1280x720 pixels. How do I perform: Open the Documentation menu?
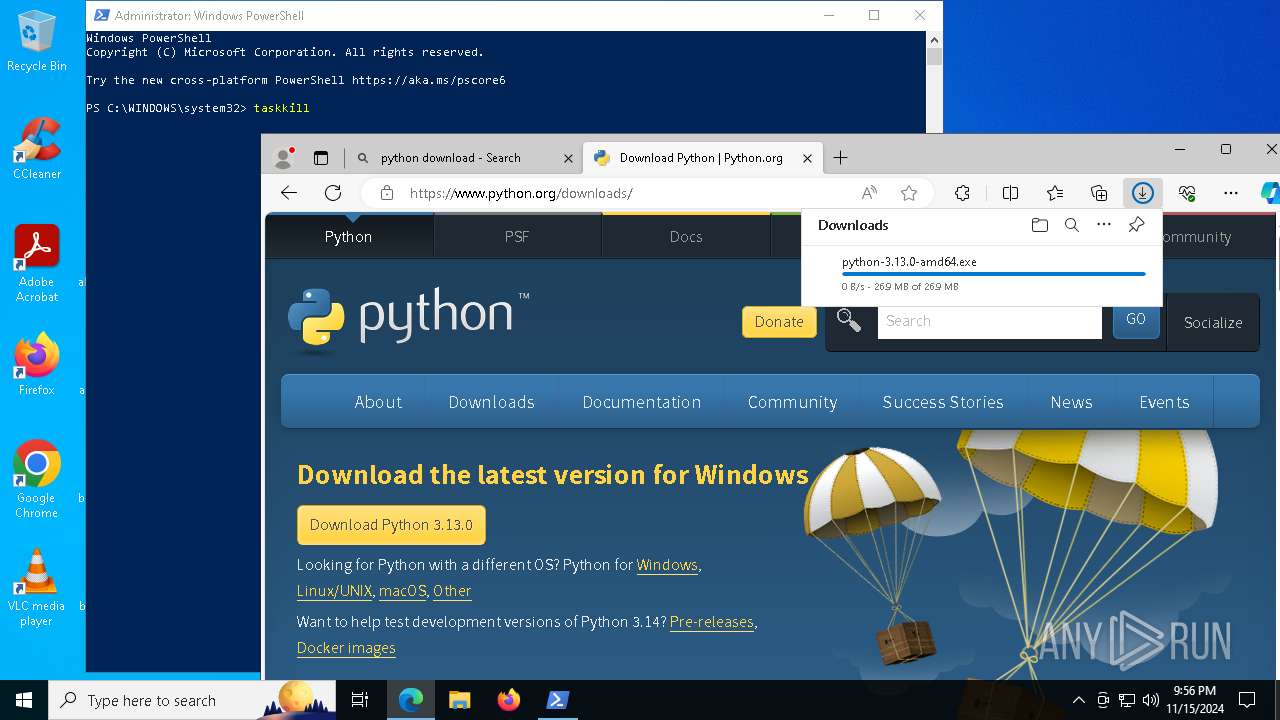point(641,402)
